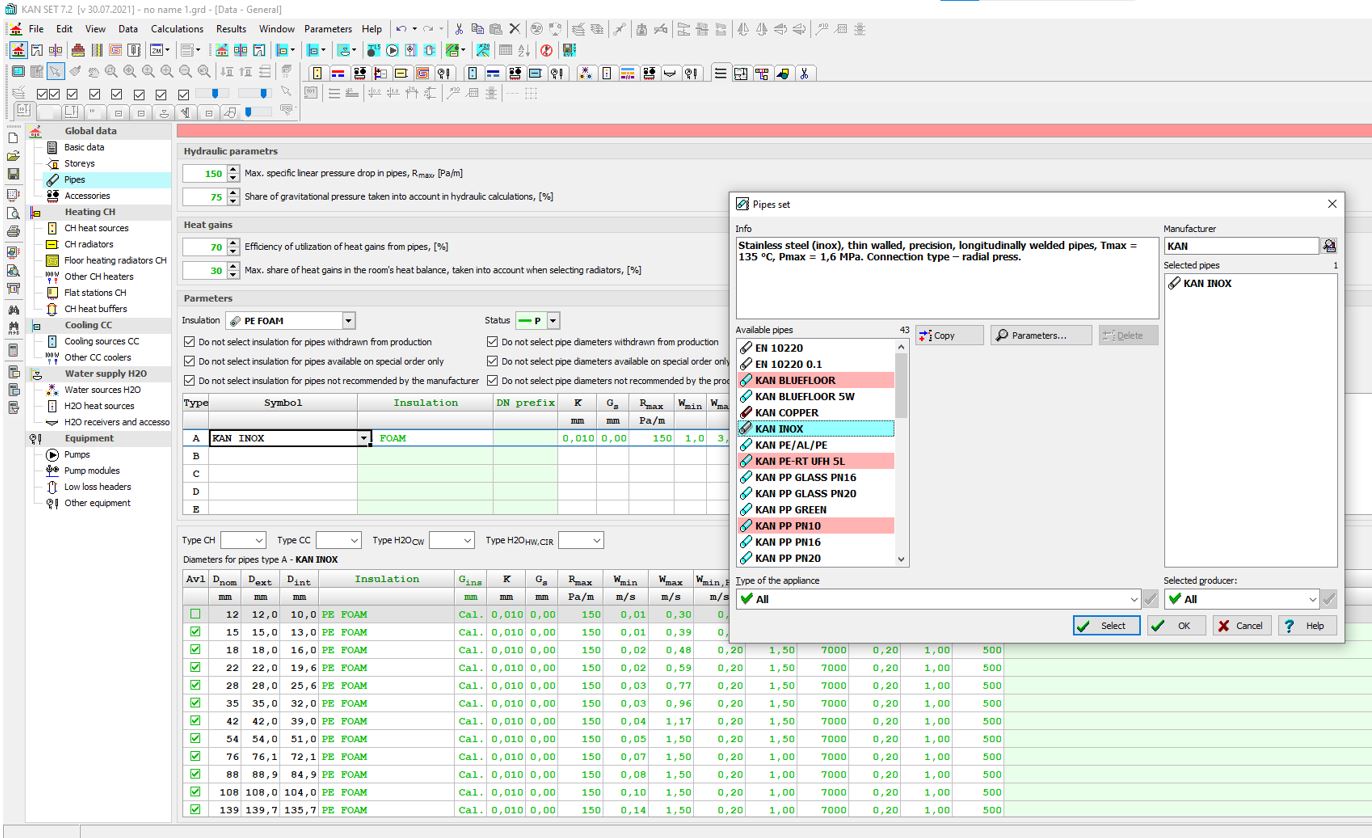Click the binoculars Find icon in left sidebar
This screenshot has height=838, width=1372.
click(x=13, y=310)
